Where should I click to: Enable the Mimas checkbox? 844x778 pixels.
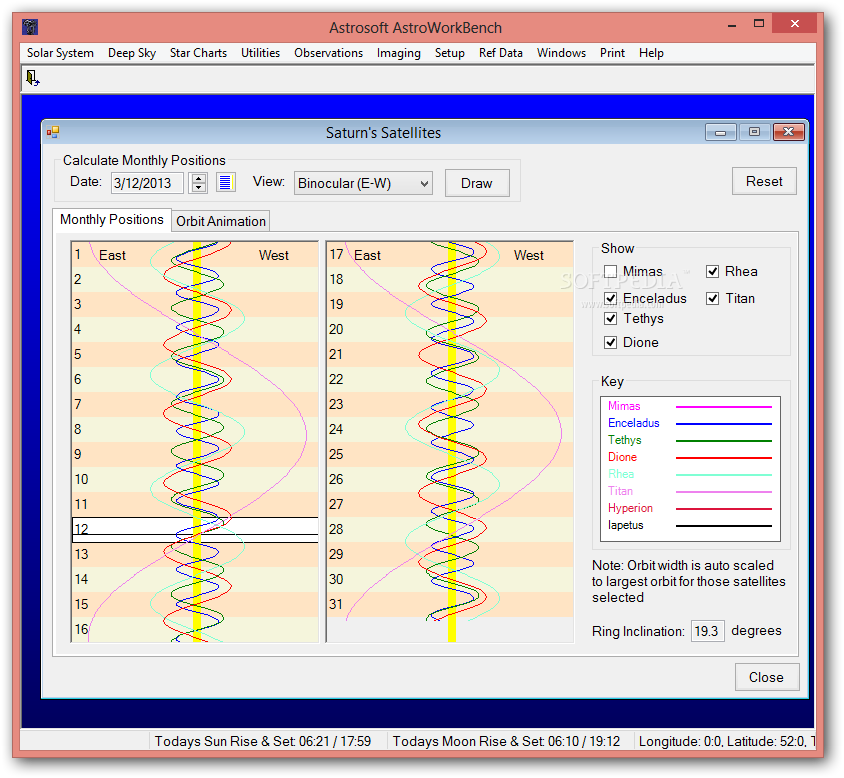610,271
